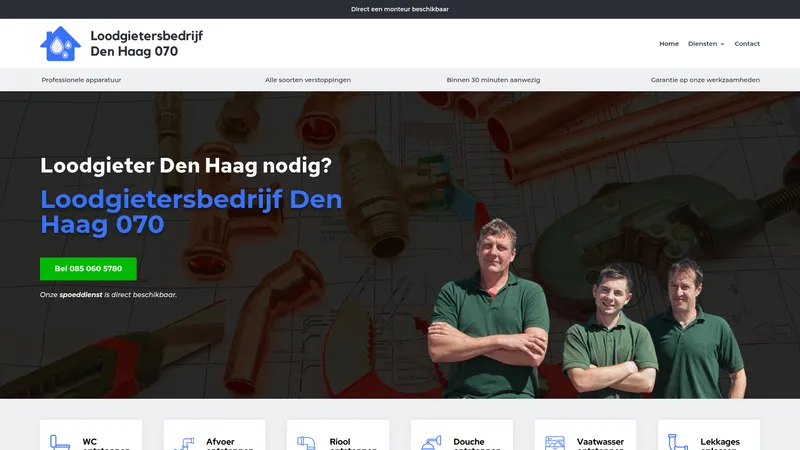800x450 pixels.
Task: Click the 'Garantie op onze werkzaamheden' text
Action: tap(705, 80)
